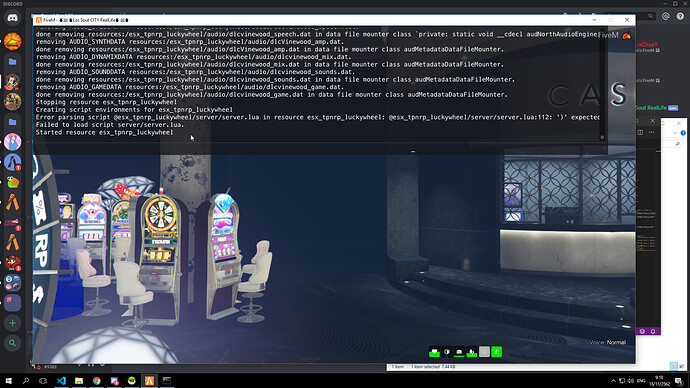Screen dimensions: 690x388
Task: Show hidden system tray icons chevron
Action: pos(613,381)
